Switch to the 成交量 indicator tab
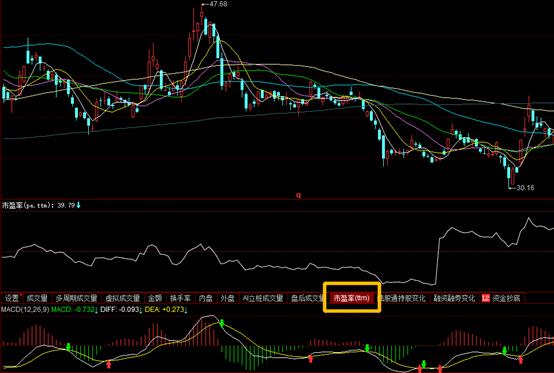Screen dimensions: 554x373 pos(37,298)
